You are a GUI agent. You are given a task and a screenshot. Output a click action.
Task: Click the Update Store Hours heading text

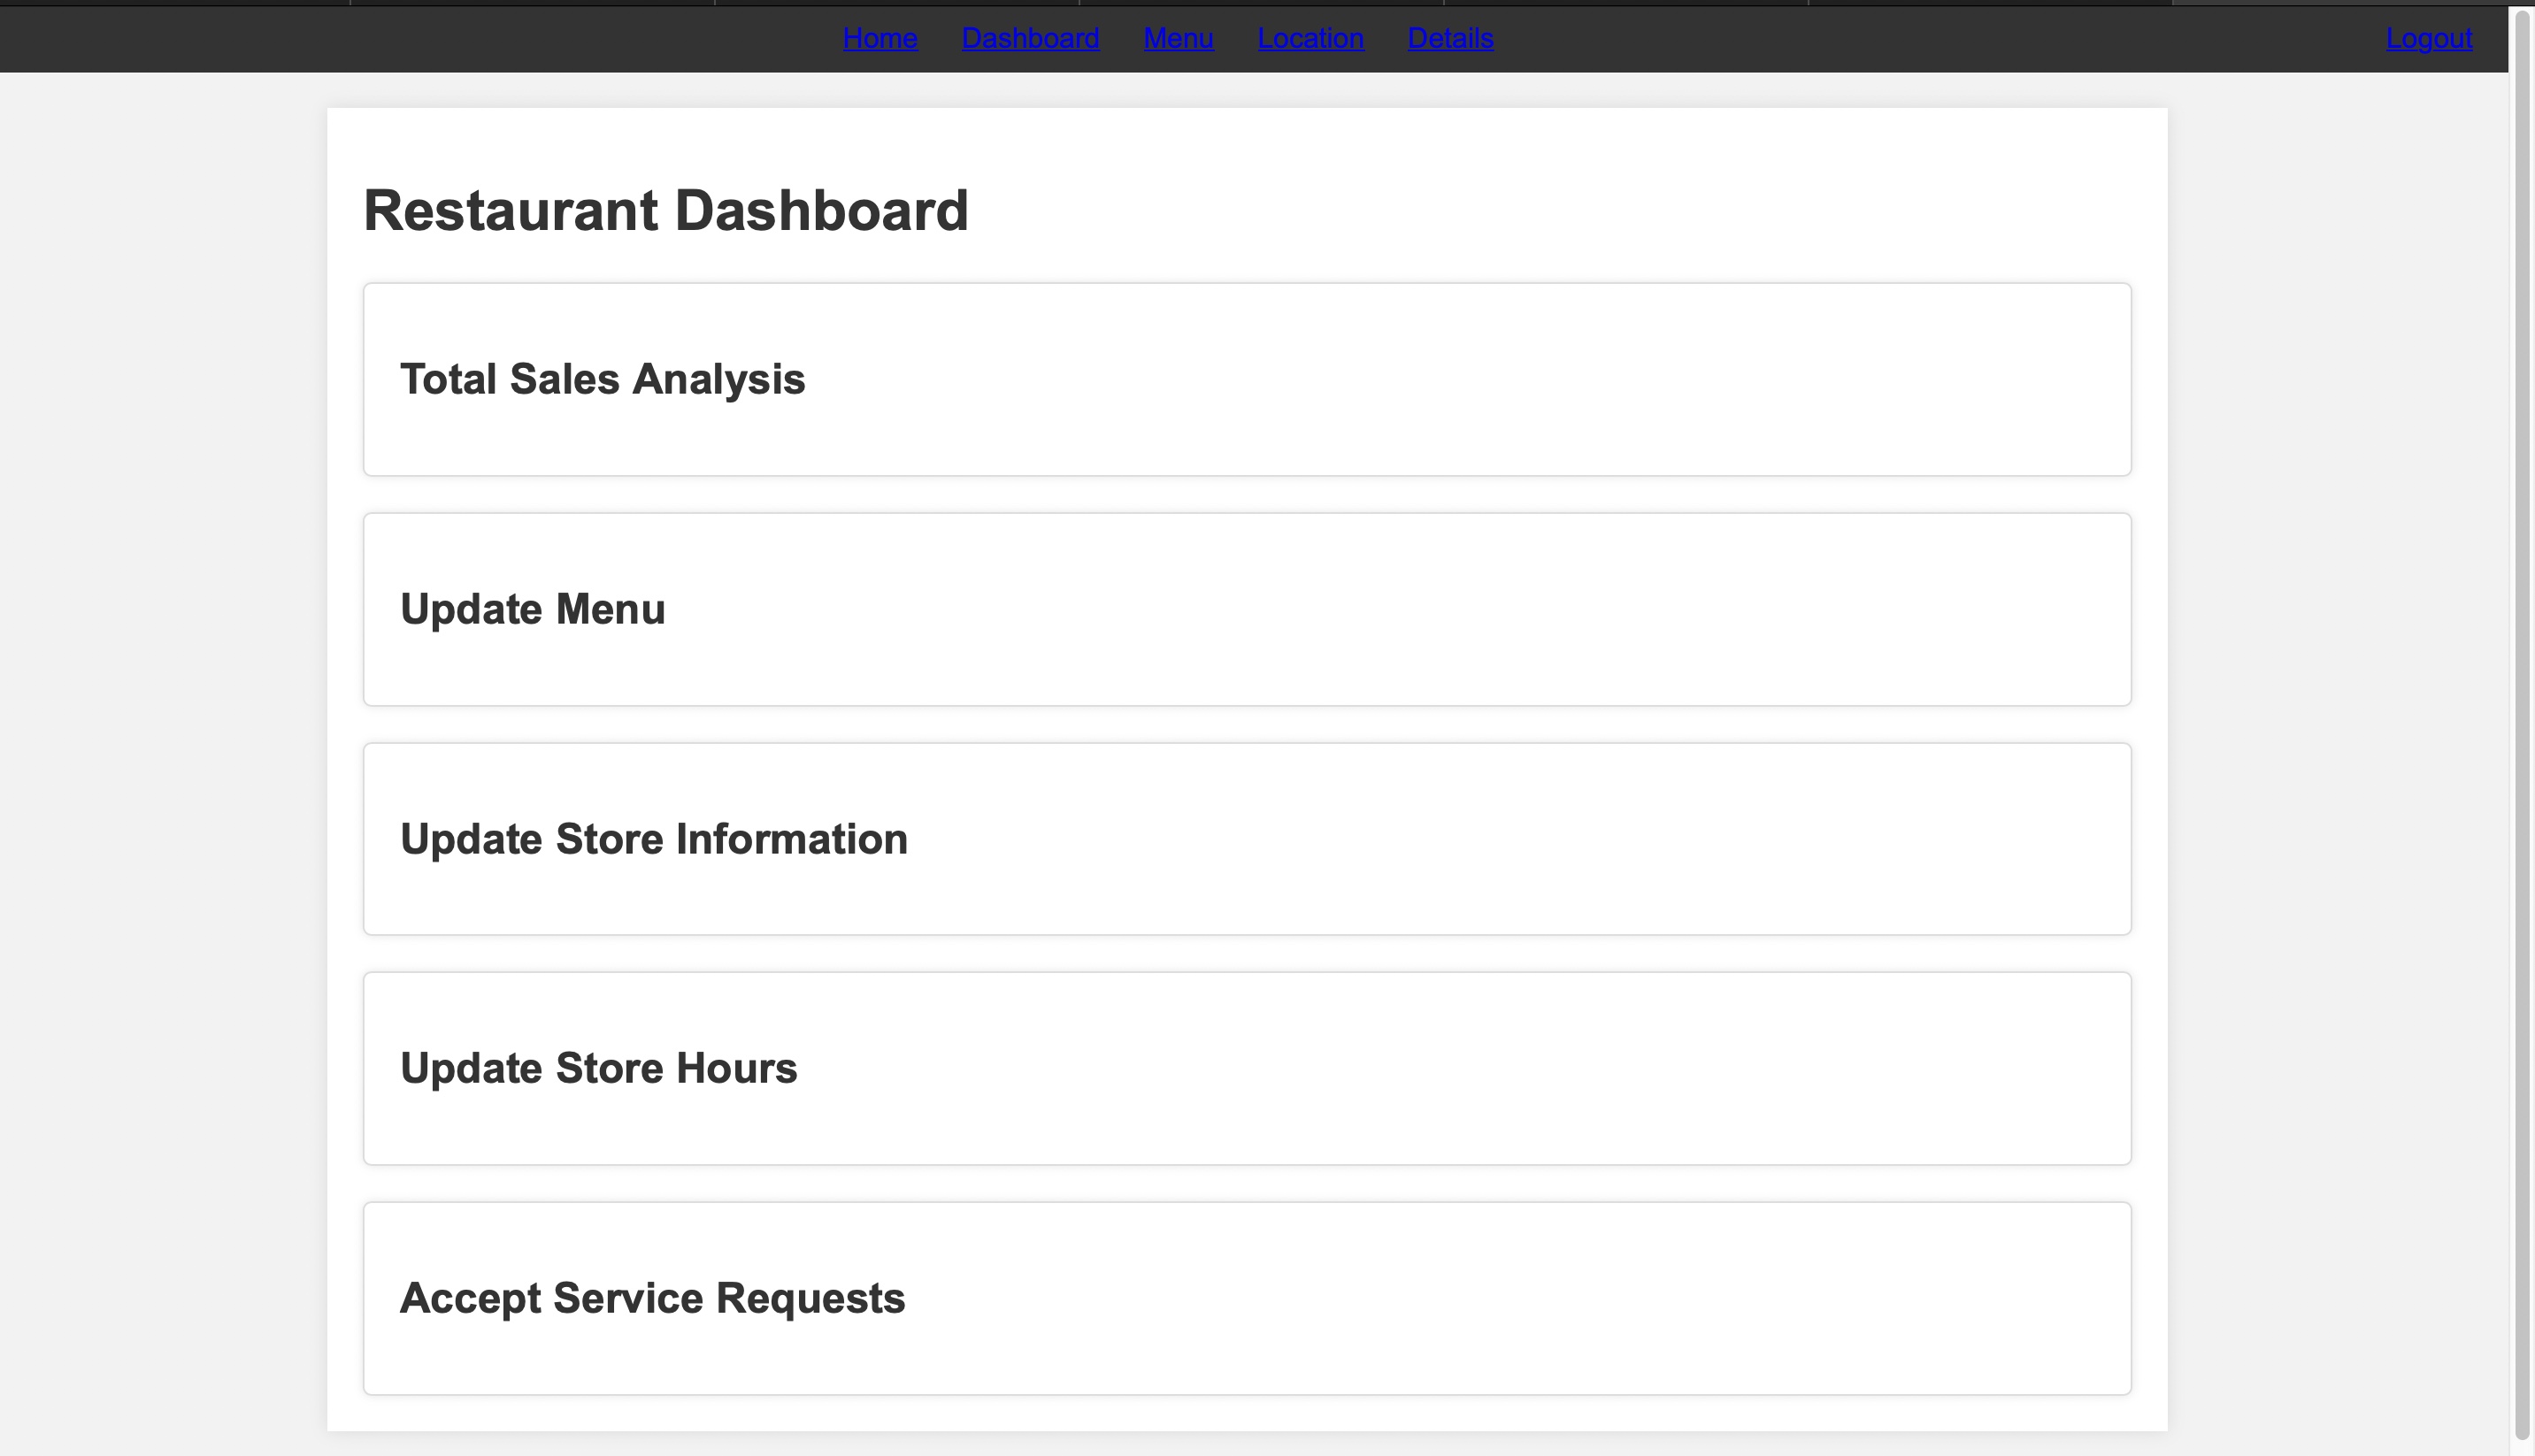coord(598,1069)
